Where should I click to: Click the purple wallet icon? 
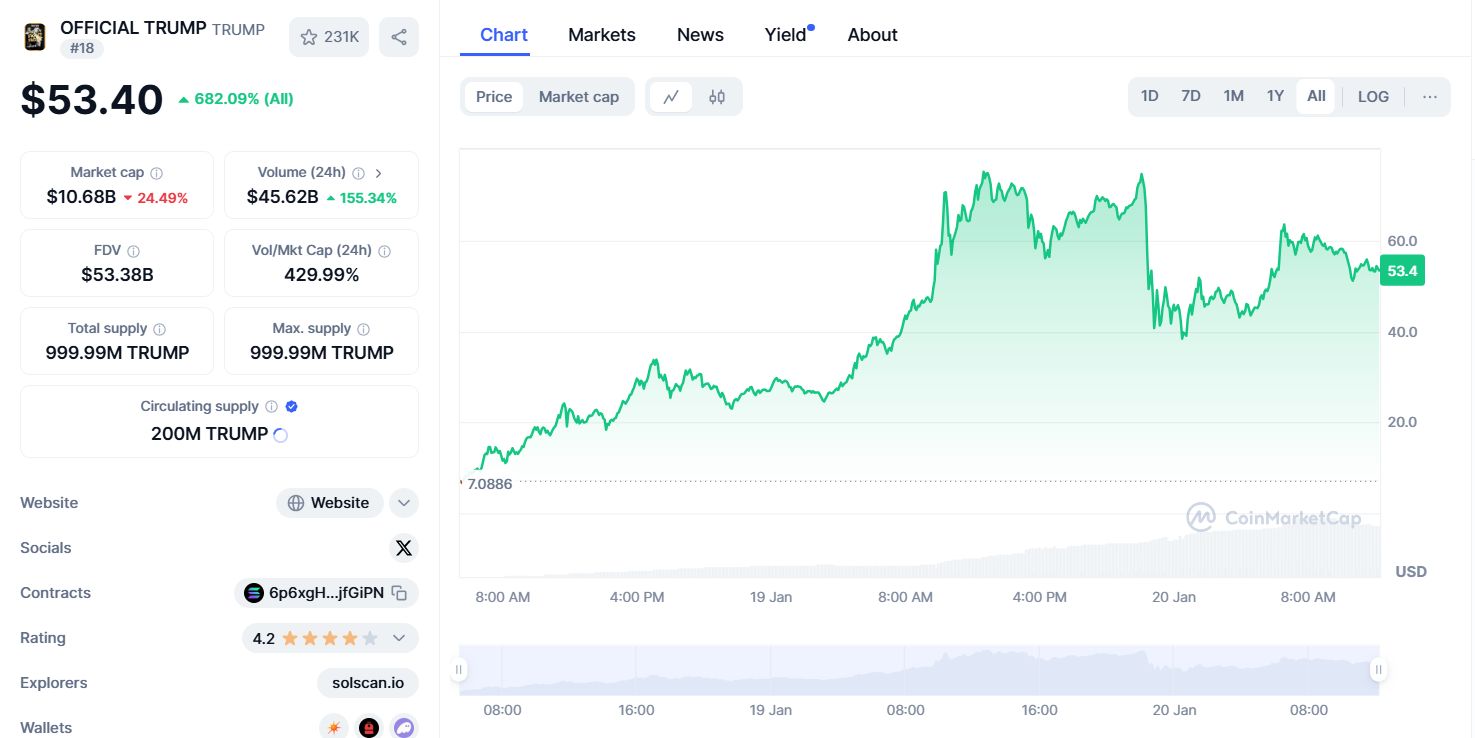coord(404,728)
